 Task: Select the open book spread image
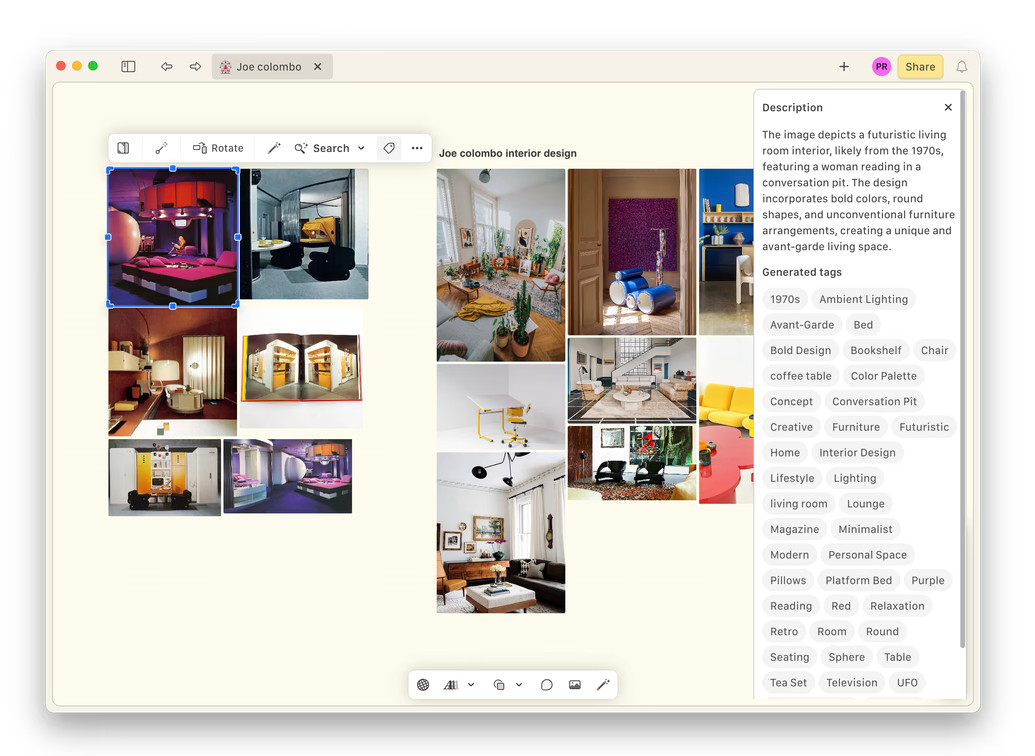pyautogui.click(x=302, y=367)
